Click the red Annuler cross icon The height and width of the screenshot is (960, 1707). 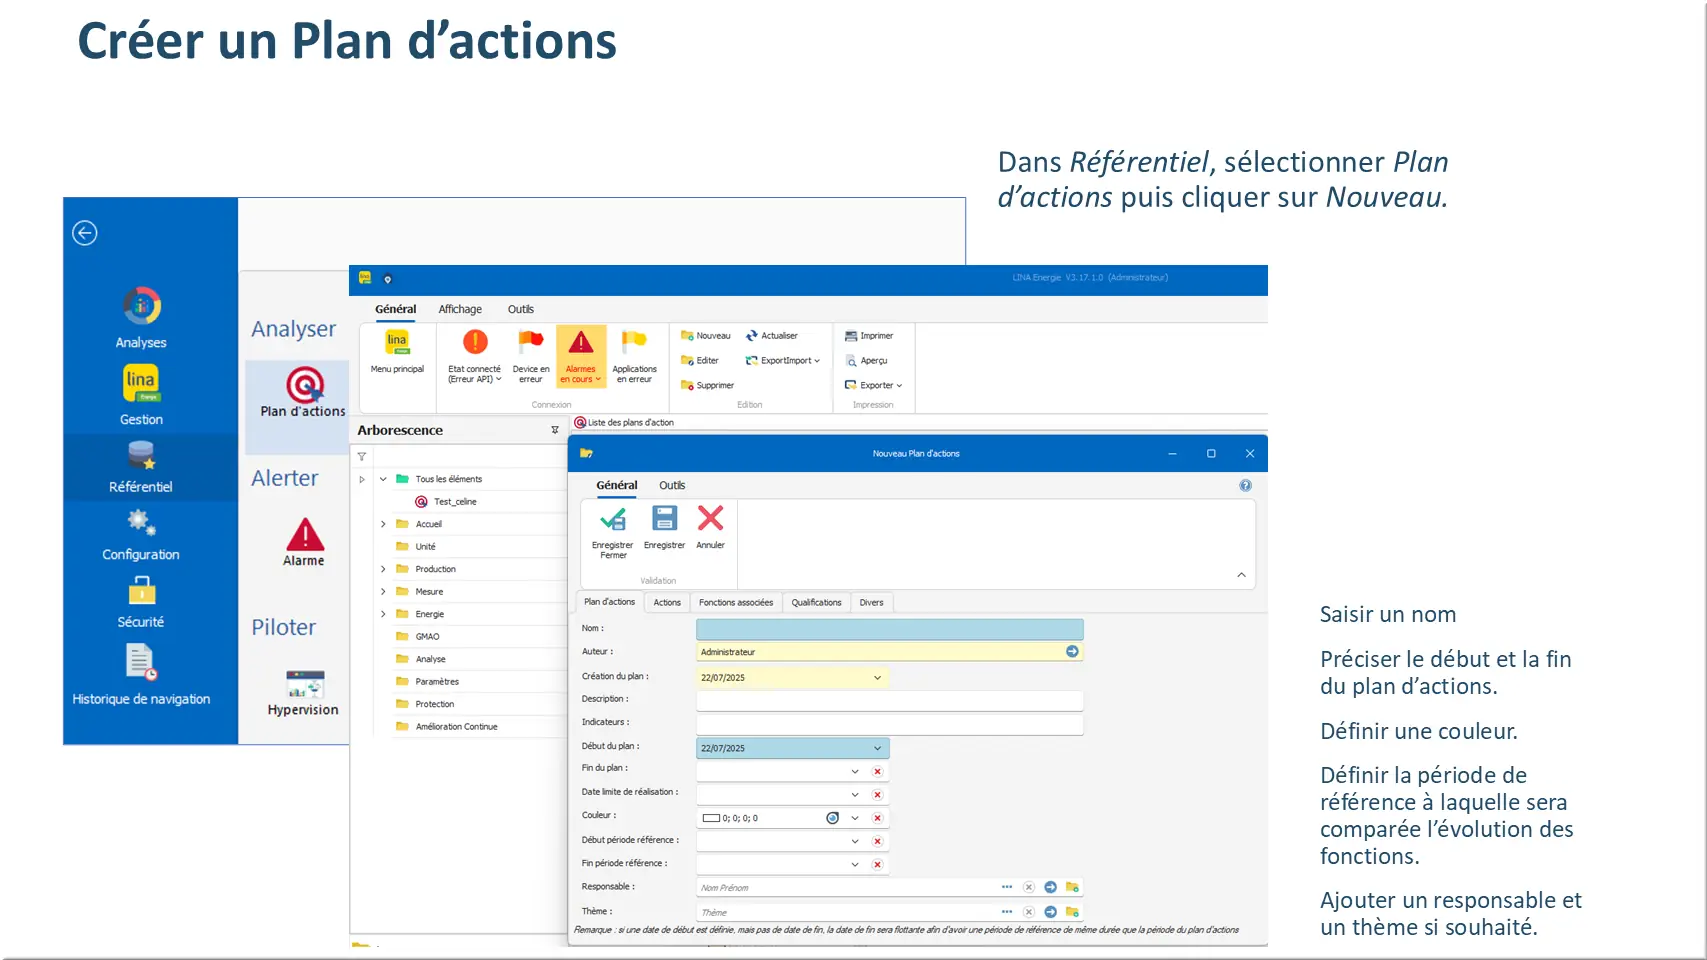coord(710,519)
